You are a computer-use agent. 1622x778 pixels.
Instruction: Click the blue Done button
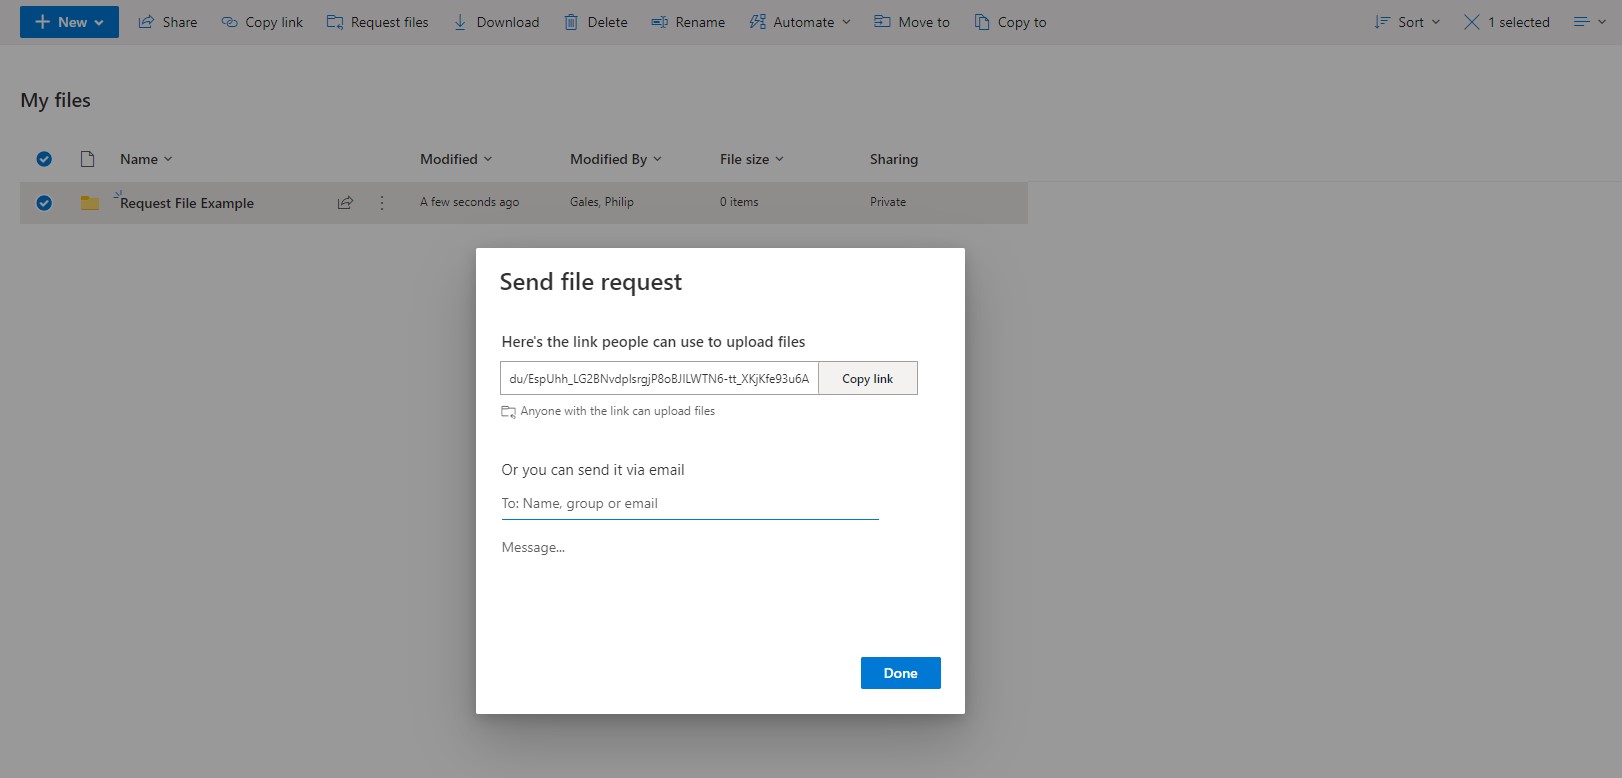[x=900, y=673]
